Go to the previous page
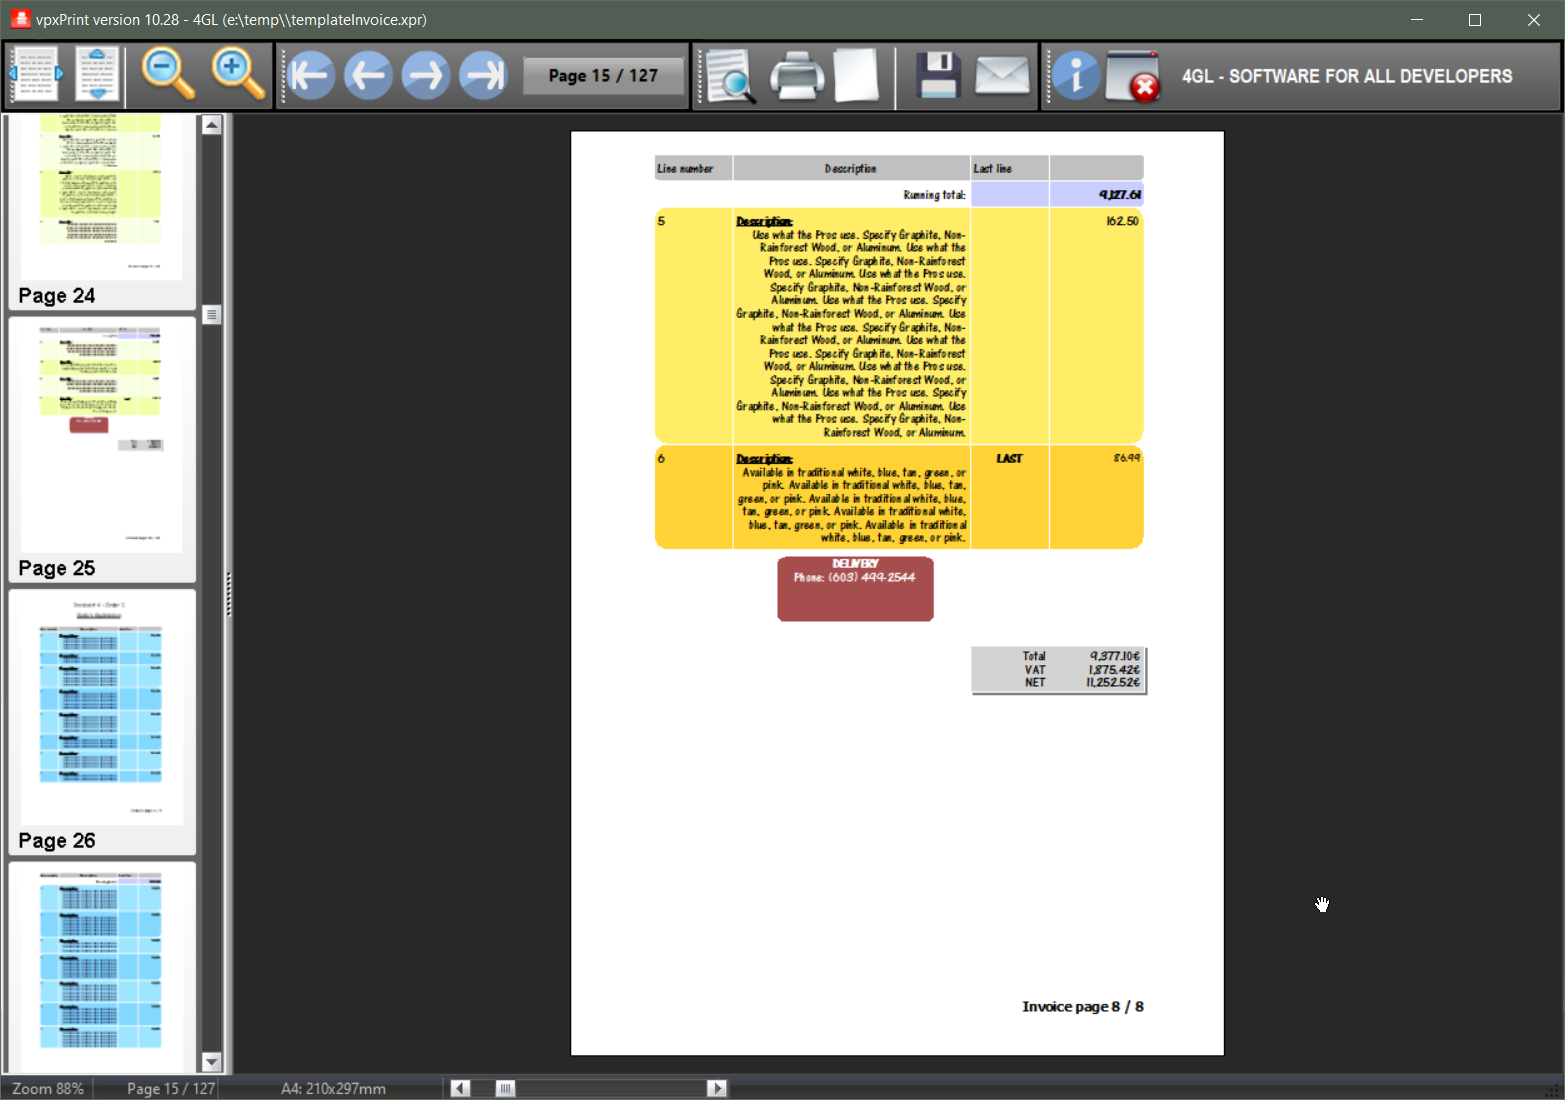The image size is (1565, 1100). pos(368,75)
